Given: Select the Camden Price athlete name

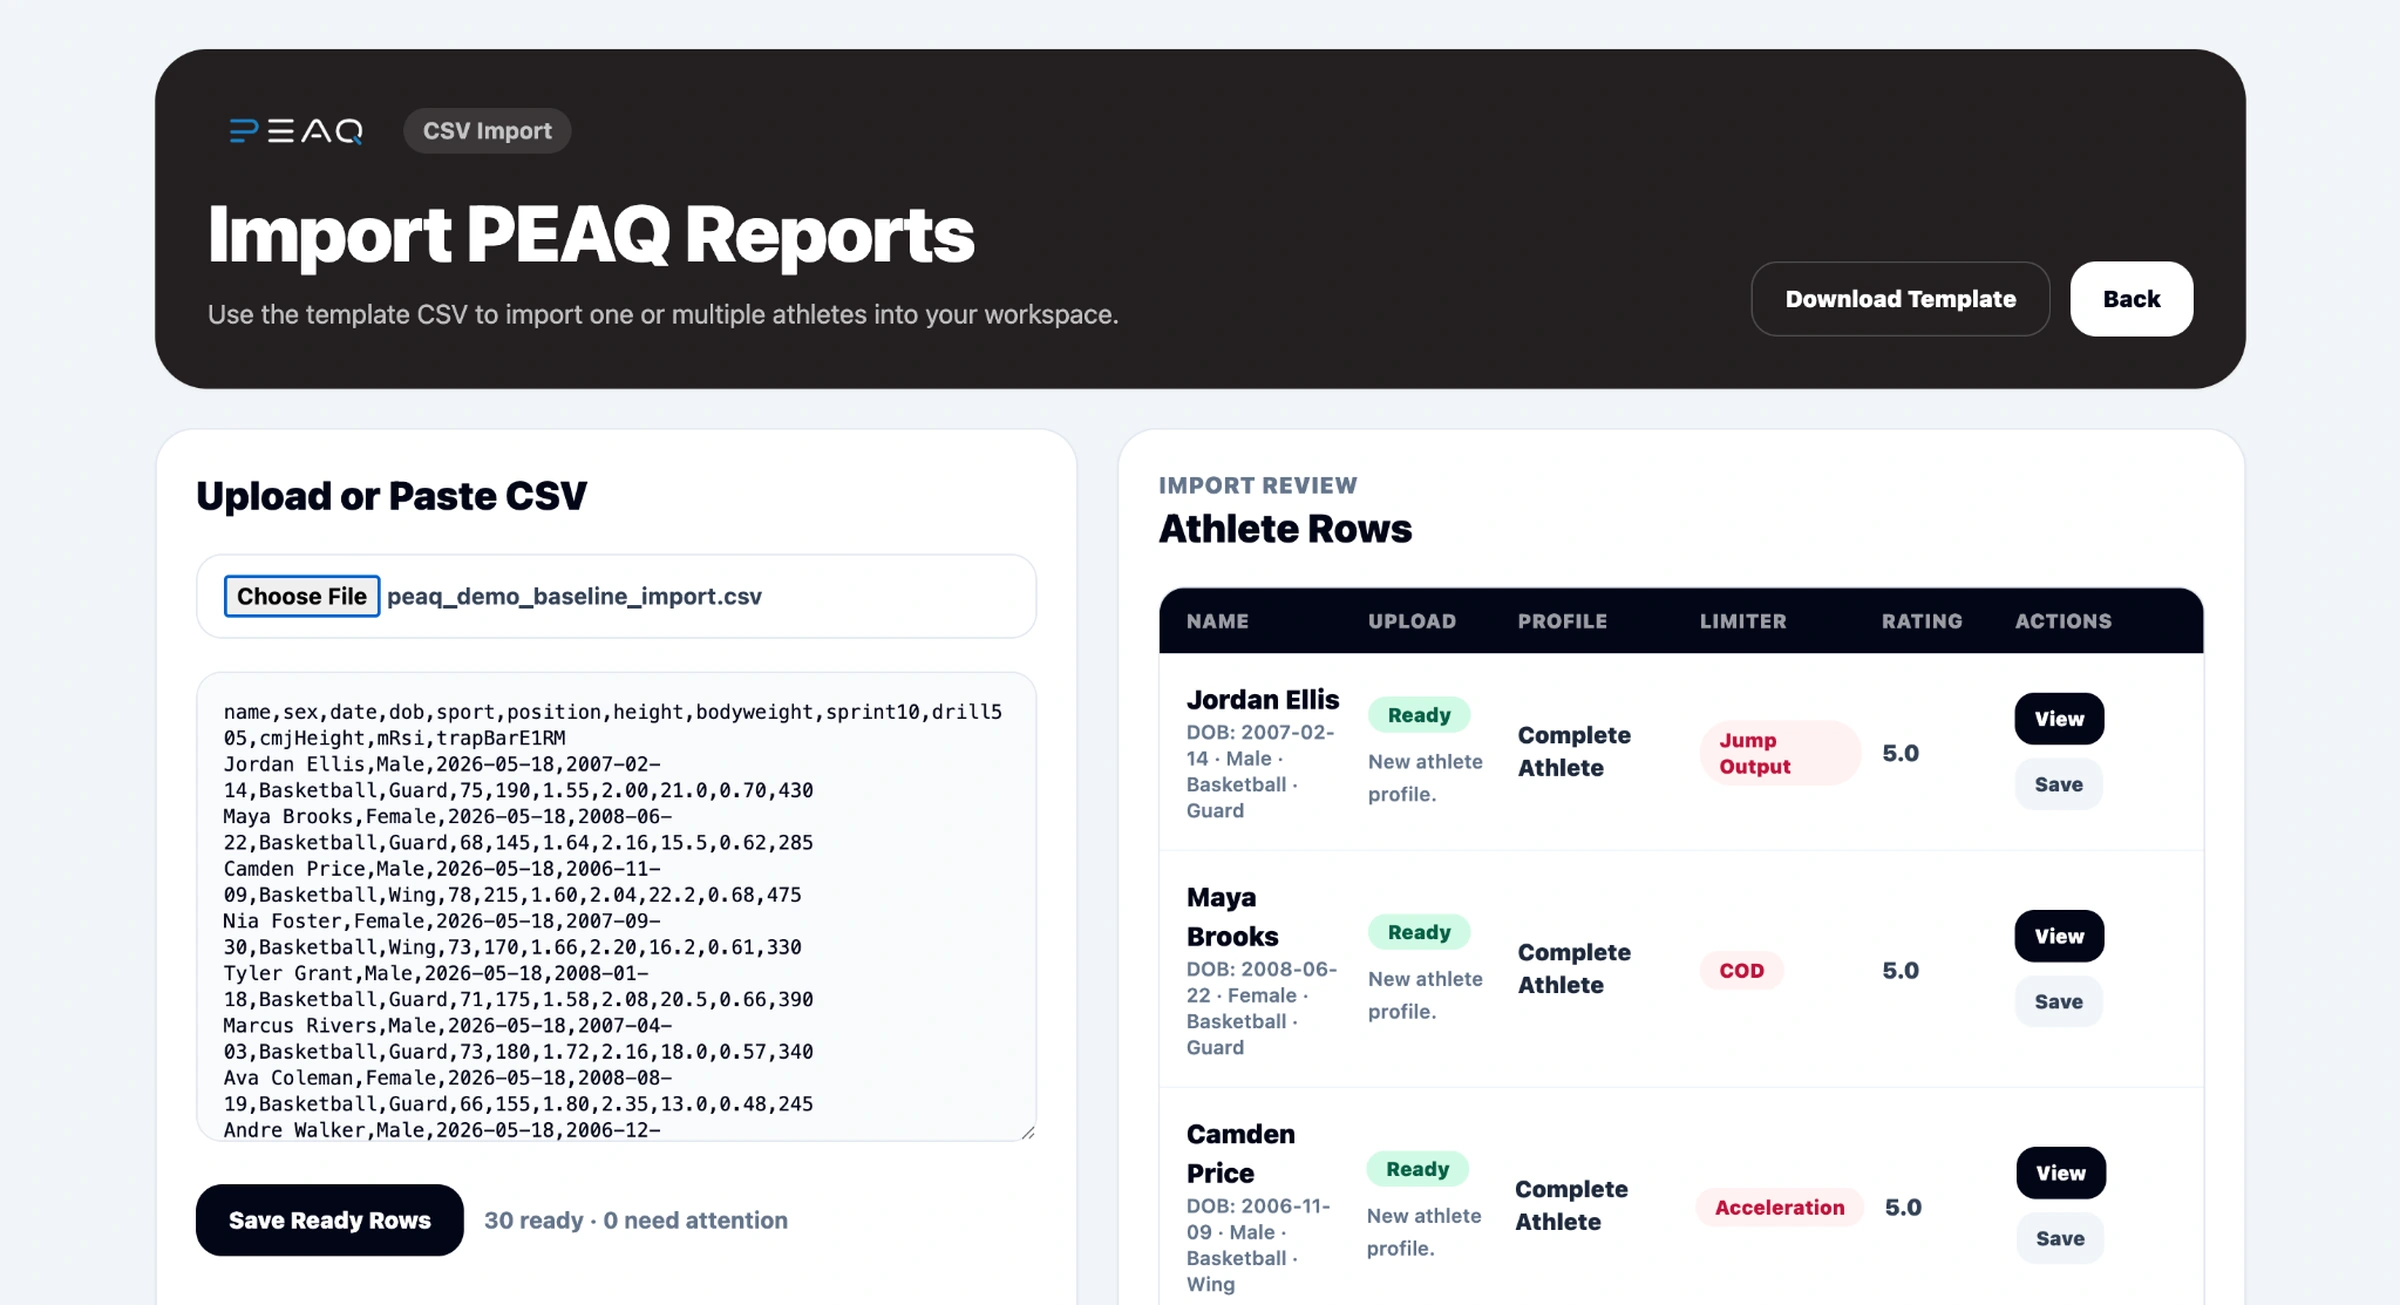Looking at the screenshot, I should [x=1240, y=1154].
